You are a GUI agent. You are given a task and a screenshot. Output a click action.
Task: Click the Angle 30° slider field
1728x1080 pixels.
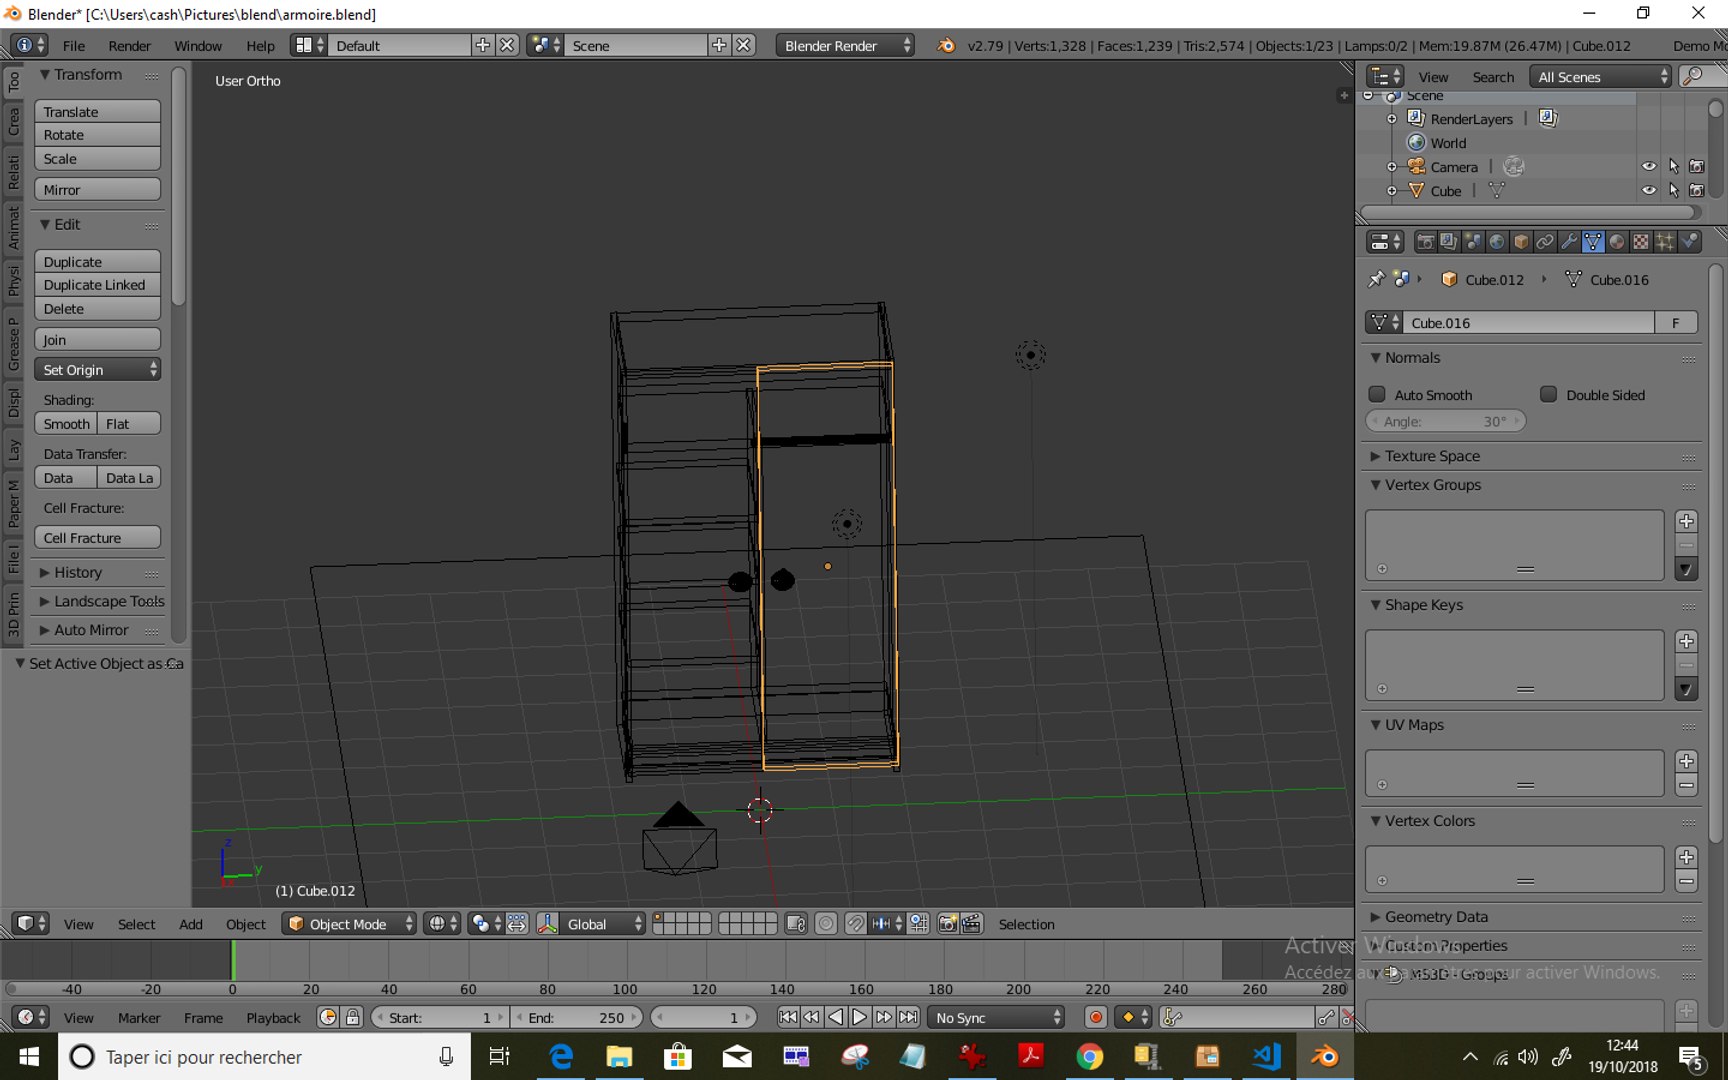click(1446, 421)
